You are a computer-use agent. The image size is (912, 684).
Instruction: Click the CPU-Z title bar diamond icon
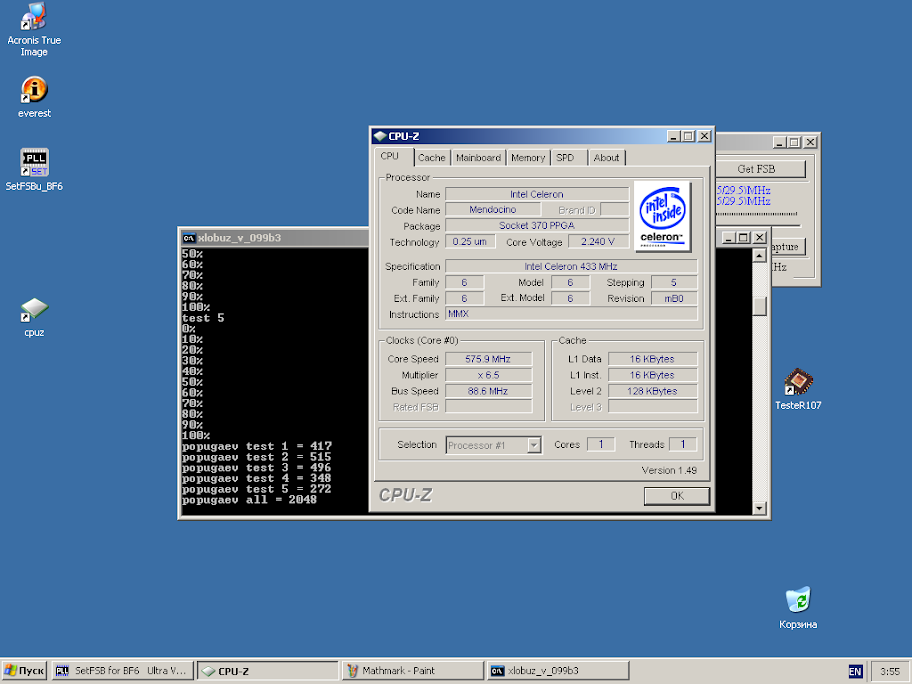pos(380,136)
